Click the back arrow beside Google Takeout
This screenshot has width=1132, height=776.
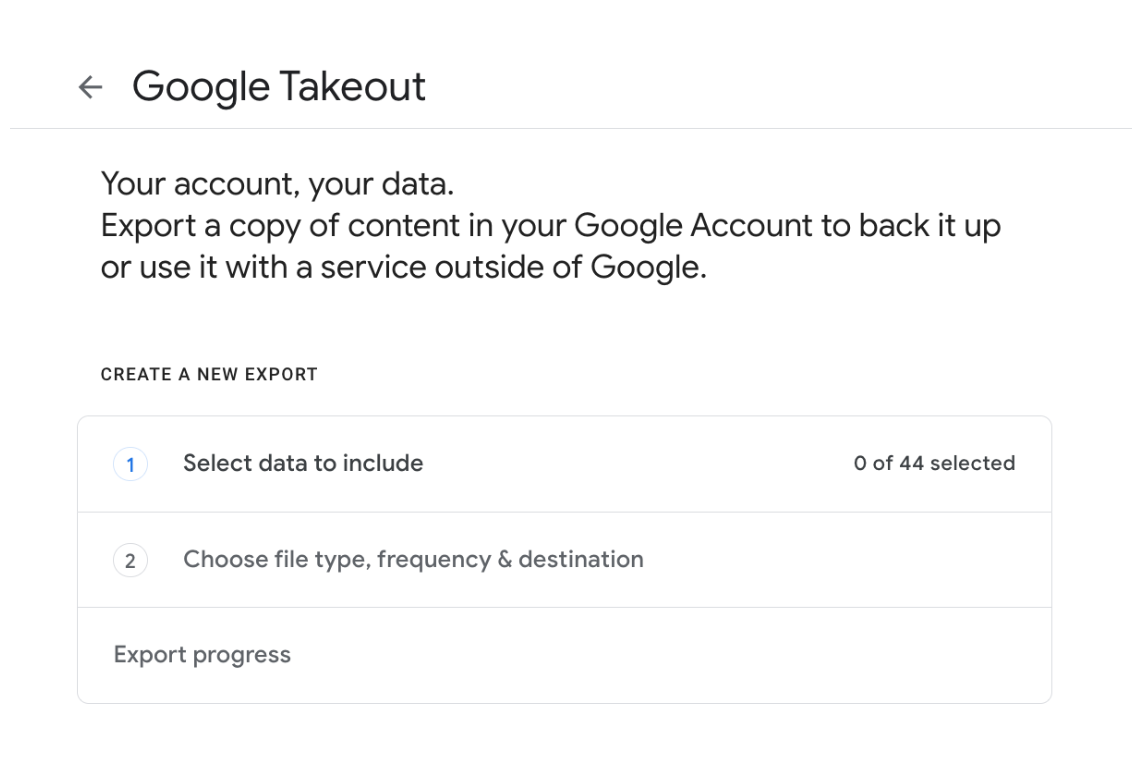point(90,88)
